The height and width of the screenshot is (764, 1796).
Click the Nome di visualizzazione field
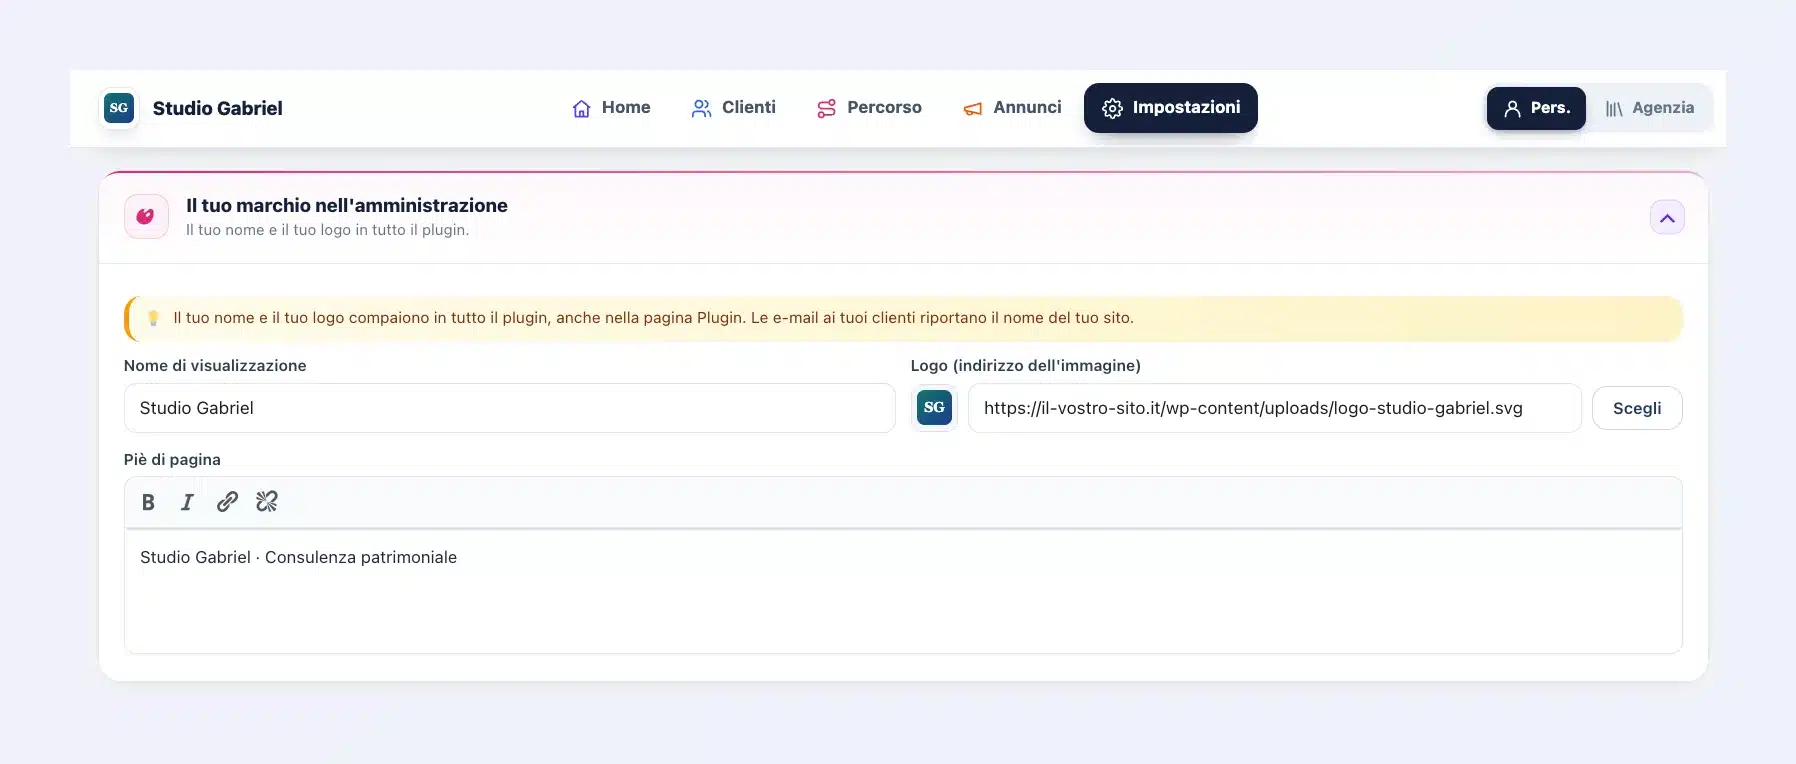tap(509, 408)
